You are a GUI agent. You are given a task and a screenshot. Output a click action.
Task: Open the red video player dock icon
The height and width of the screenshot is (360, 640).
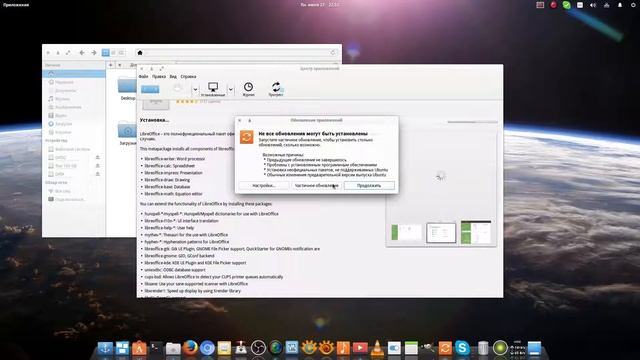coord(360,348)
